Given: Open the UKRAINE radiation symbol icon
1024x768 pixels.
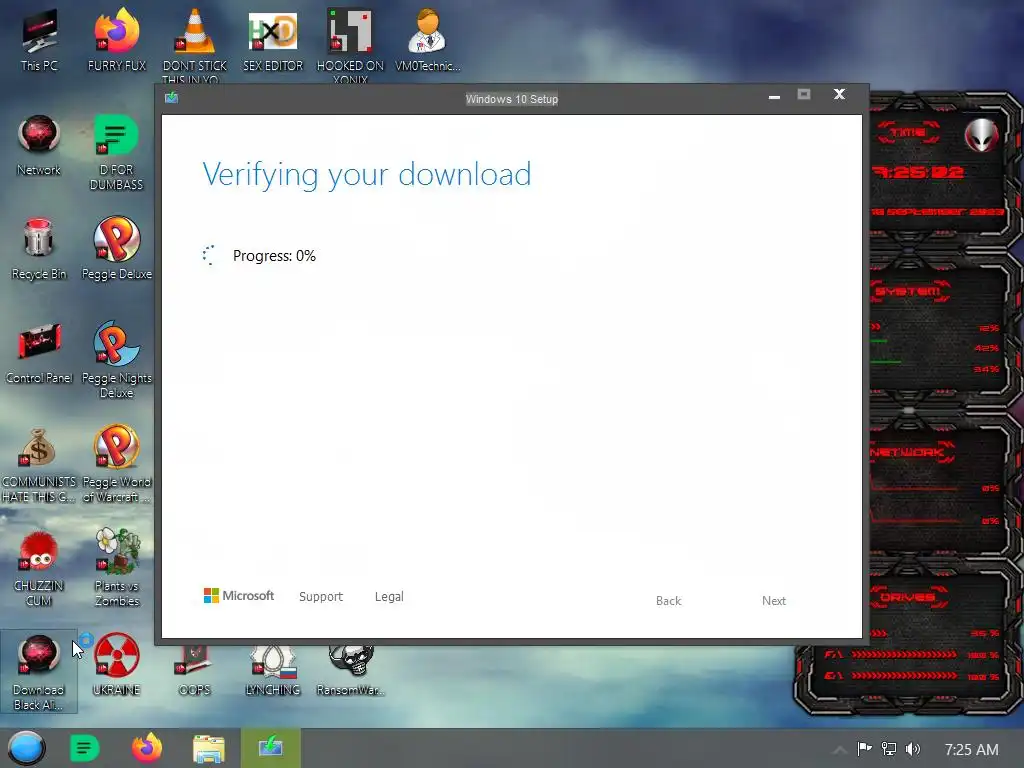Looking at the screenshot, I should point(117,665).
